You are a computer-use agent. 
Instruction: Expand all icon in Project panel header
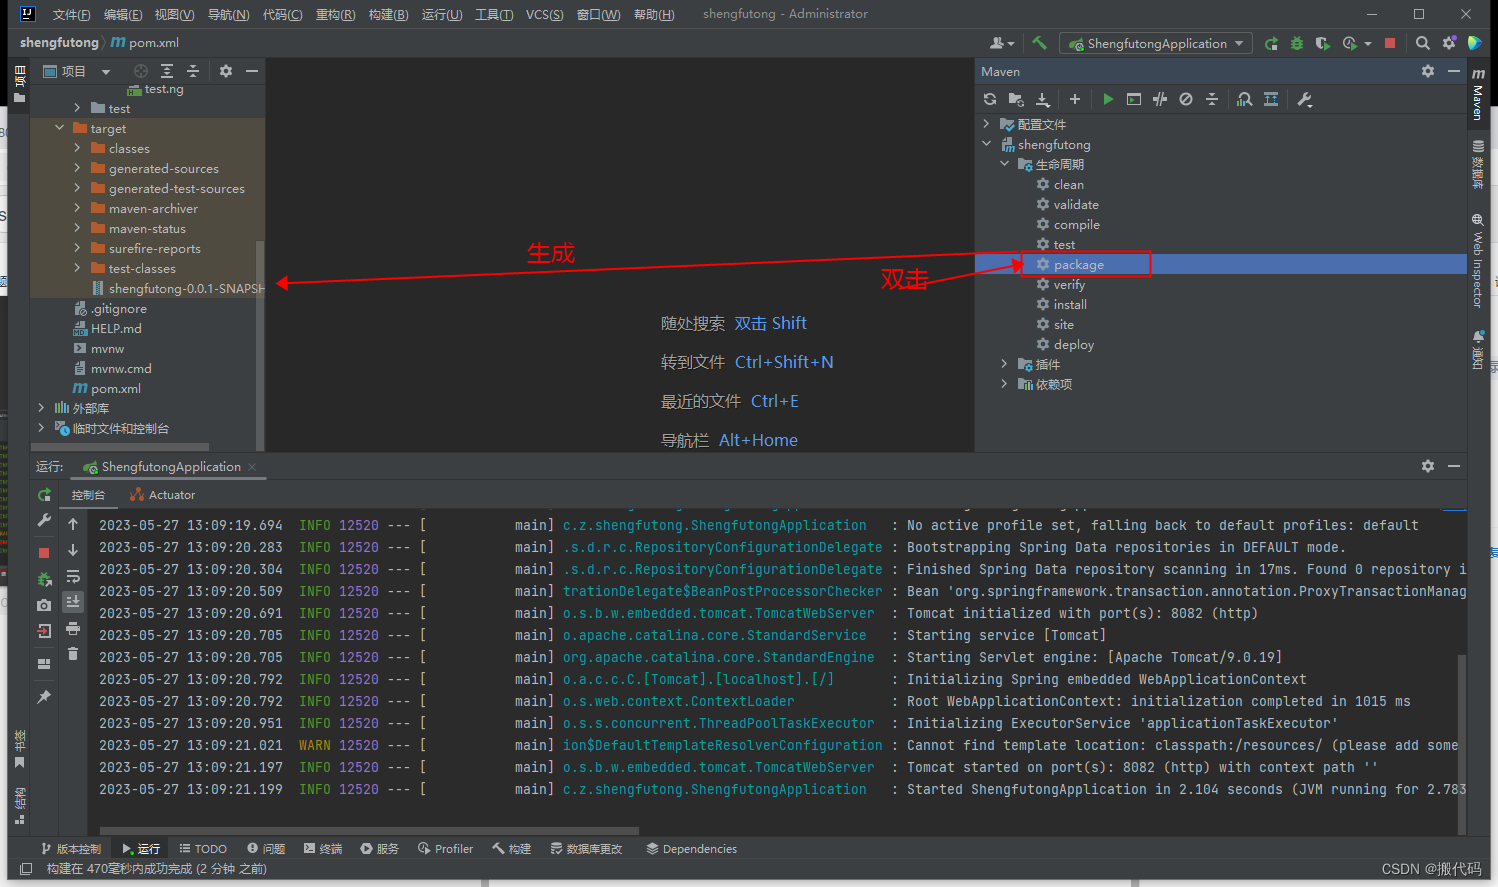167,71
